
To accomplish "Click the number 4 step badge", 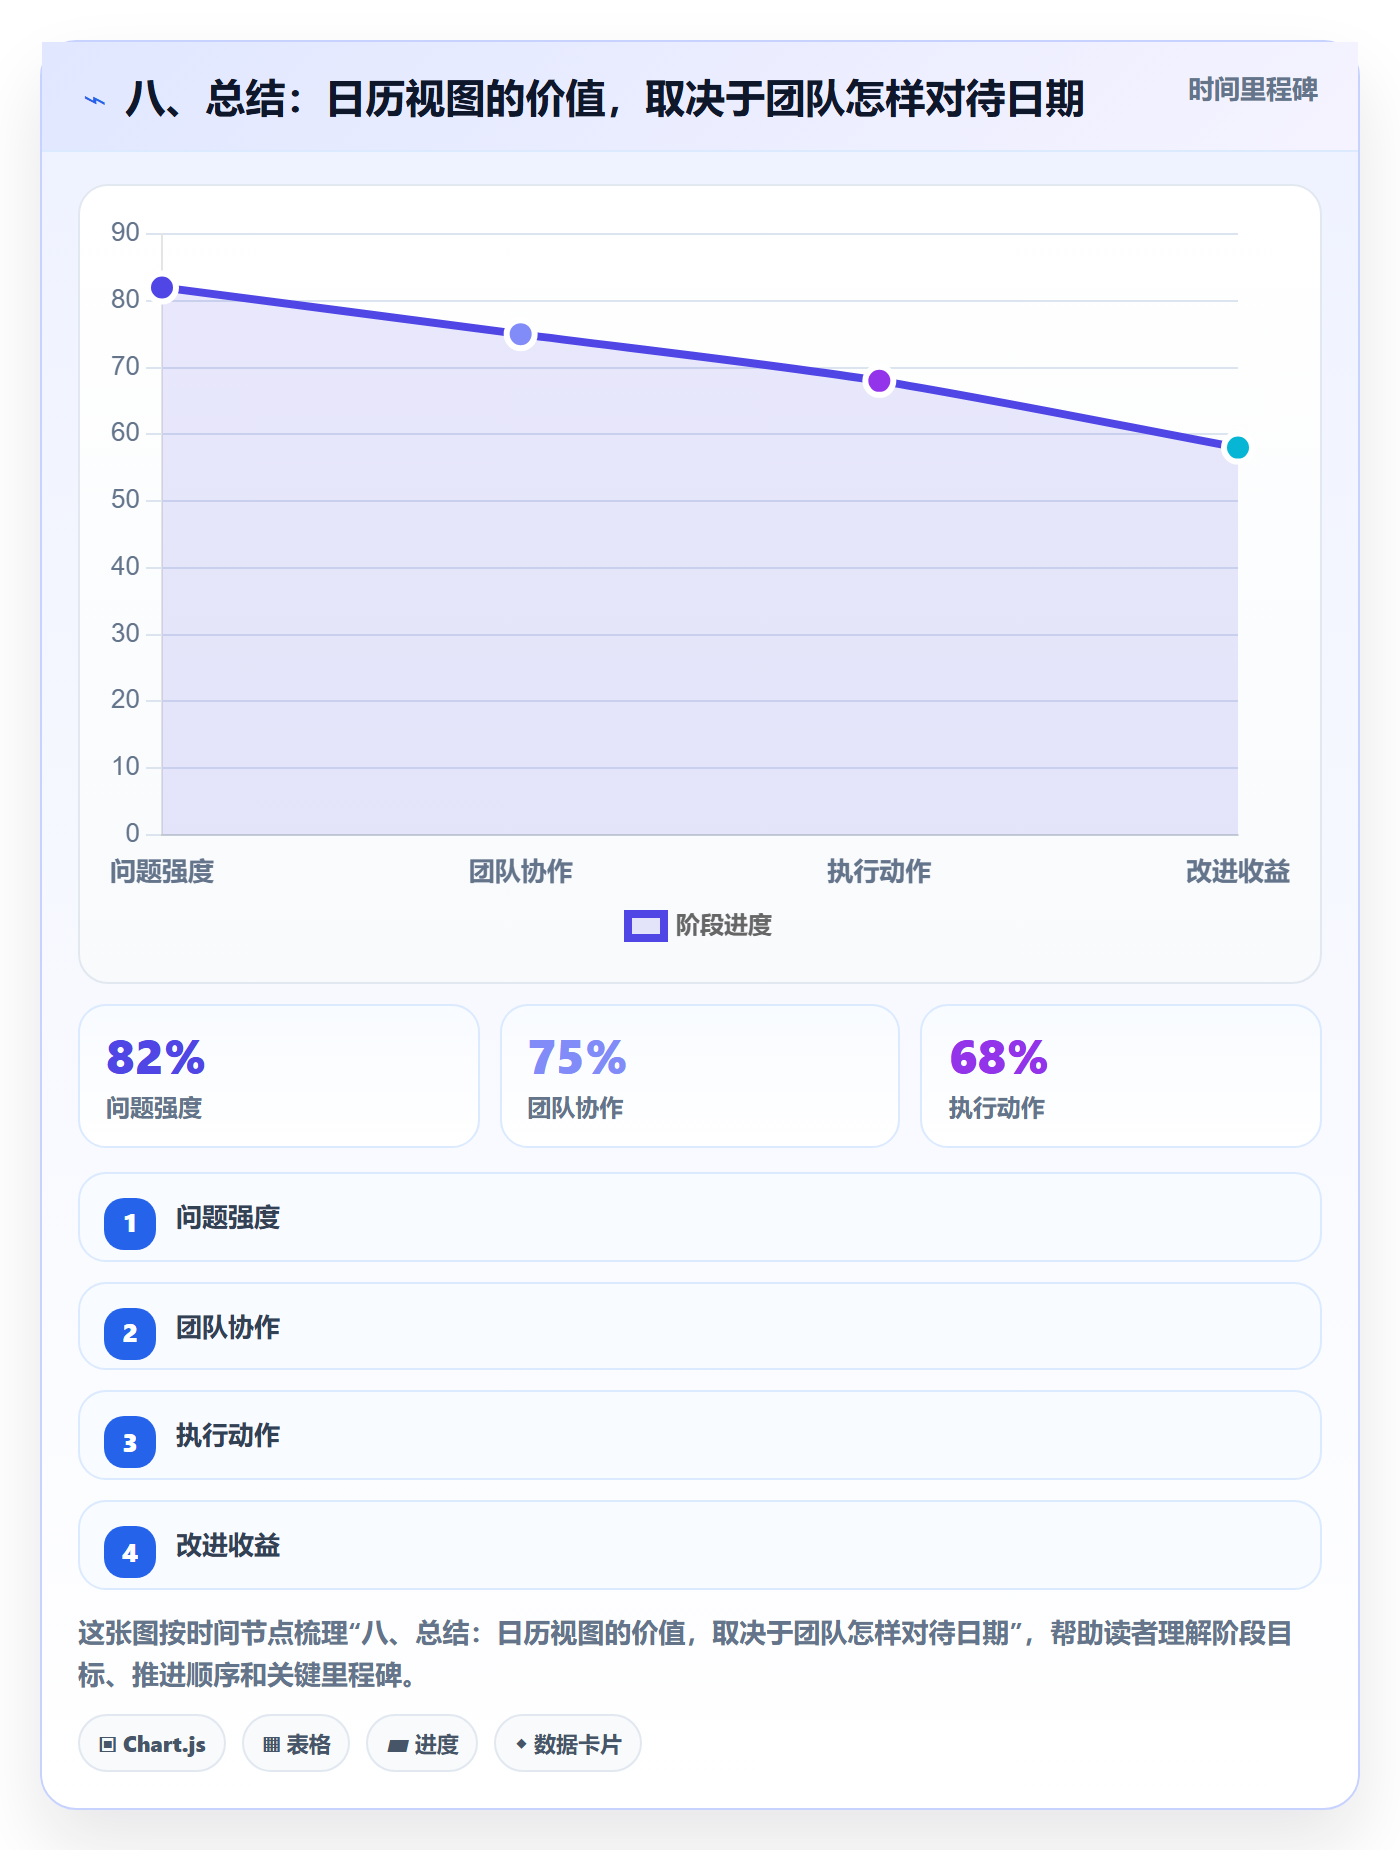I will click(130, 1552).
